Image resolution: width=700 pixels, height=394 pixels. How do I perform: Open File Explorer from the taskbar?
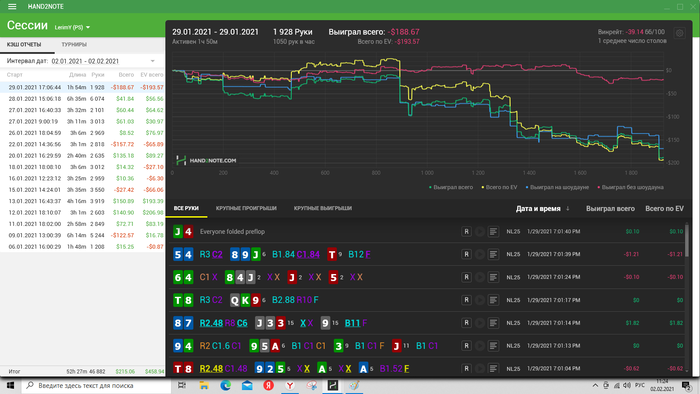[204, 385]
